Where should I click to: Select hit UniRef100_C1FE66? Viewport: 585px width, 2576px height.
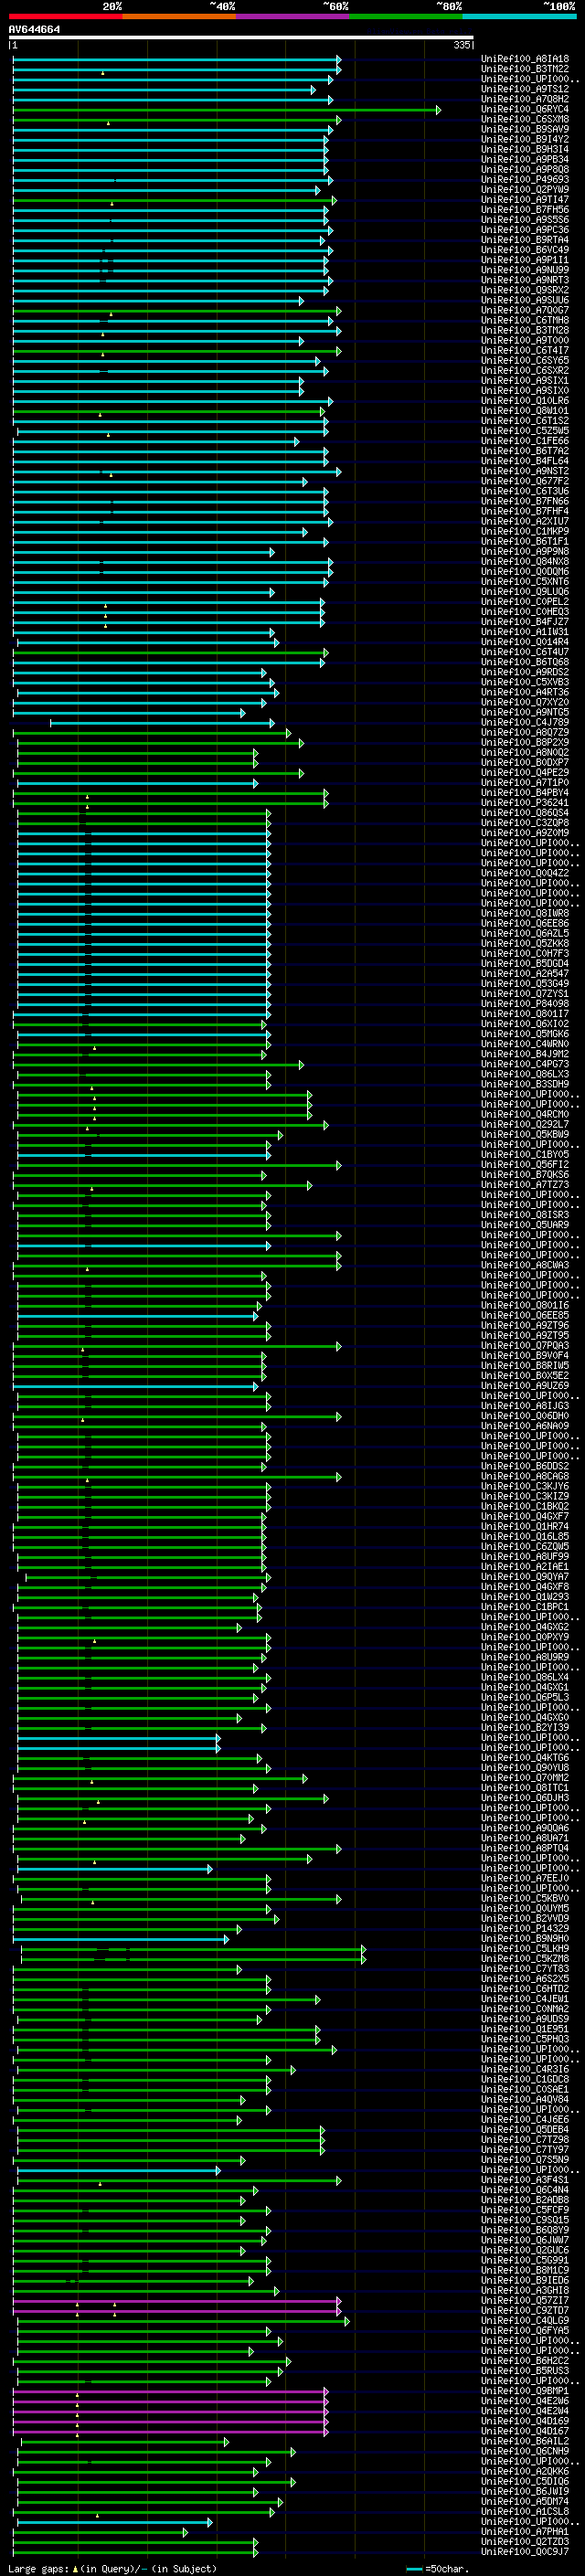tap(525, 441)
